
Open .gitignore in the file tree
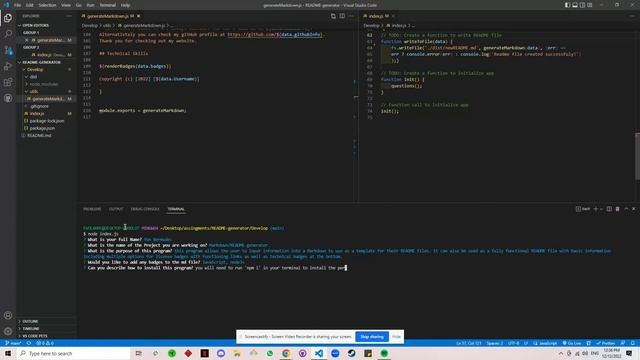tap(39, 106)
